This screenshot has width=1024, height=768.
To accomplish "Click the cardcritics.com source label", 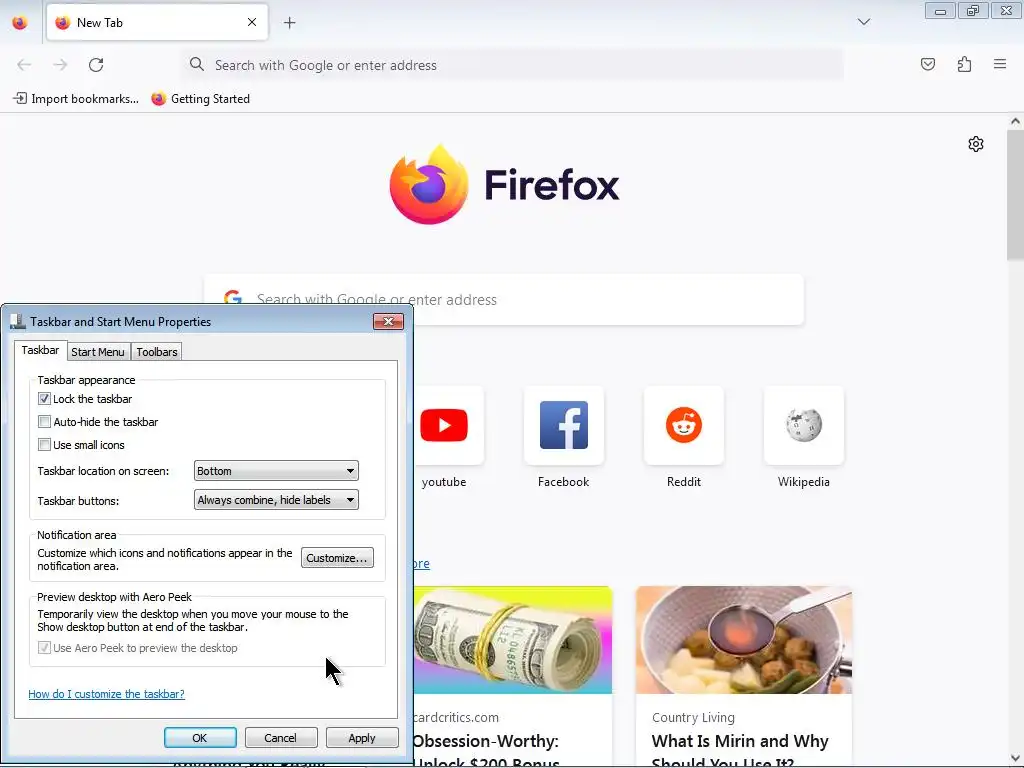I will (x=456, y=717).
